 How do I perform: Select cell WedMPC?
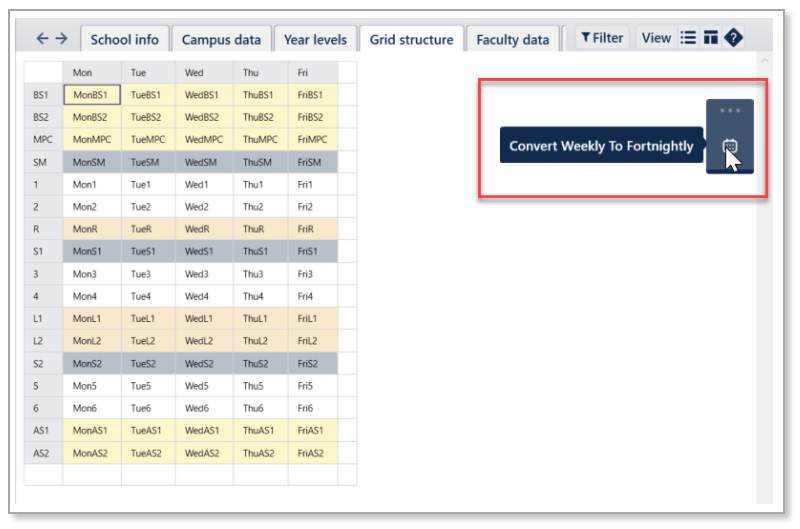click(204, 139)
